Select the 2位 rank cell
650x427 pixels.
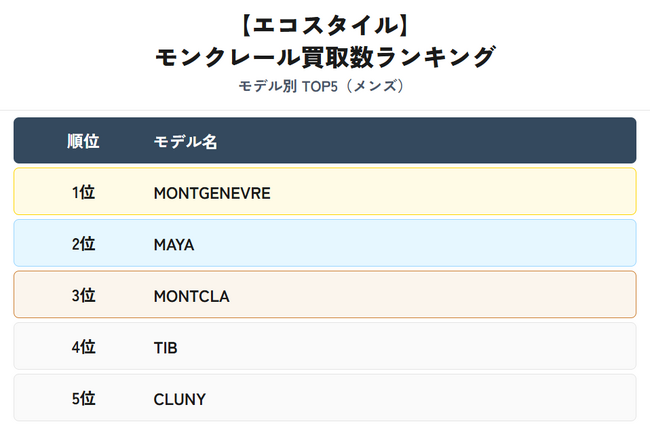pyautogui.click(x=83, y=244)
